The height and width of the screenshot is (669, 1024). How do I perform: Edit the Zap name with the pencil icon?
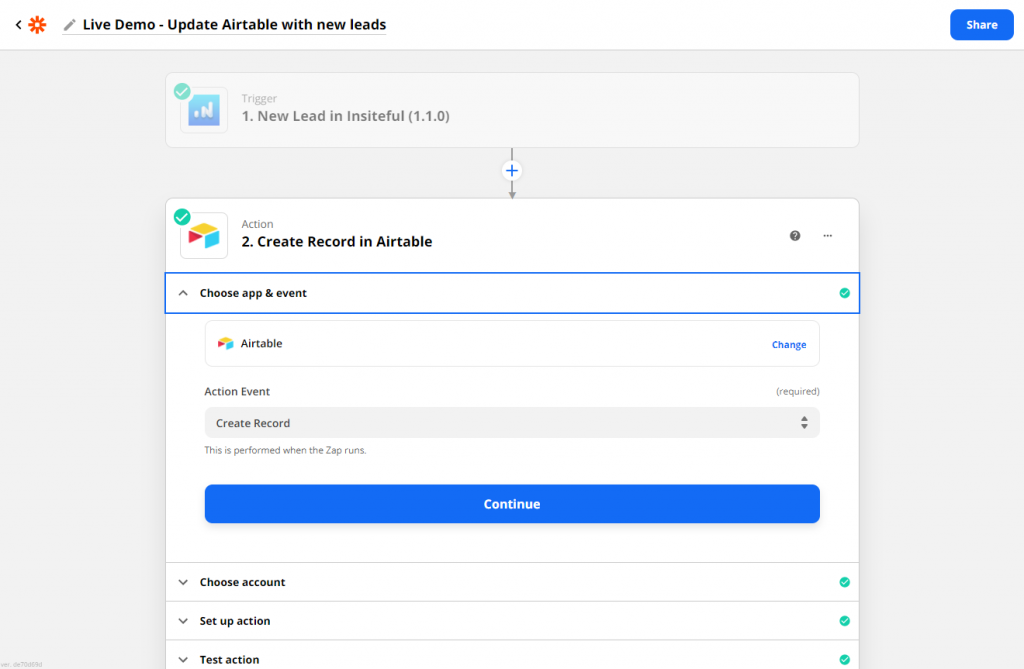tap(69, 25)
